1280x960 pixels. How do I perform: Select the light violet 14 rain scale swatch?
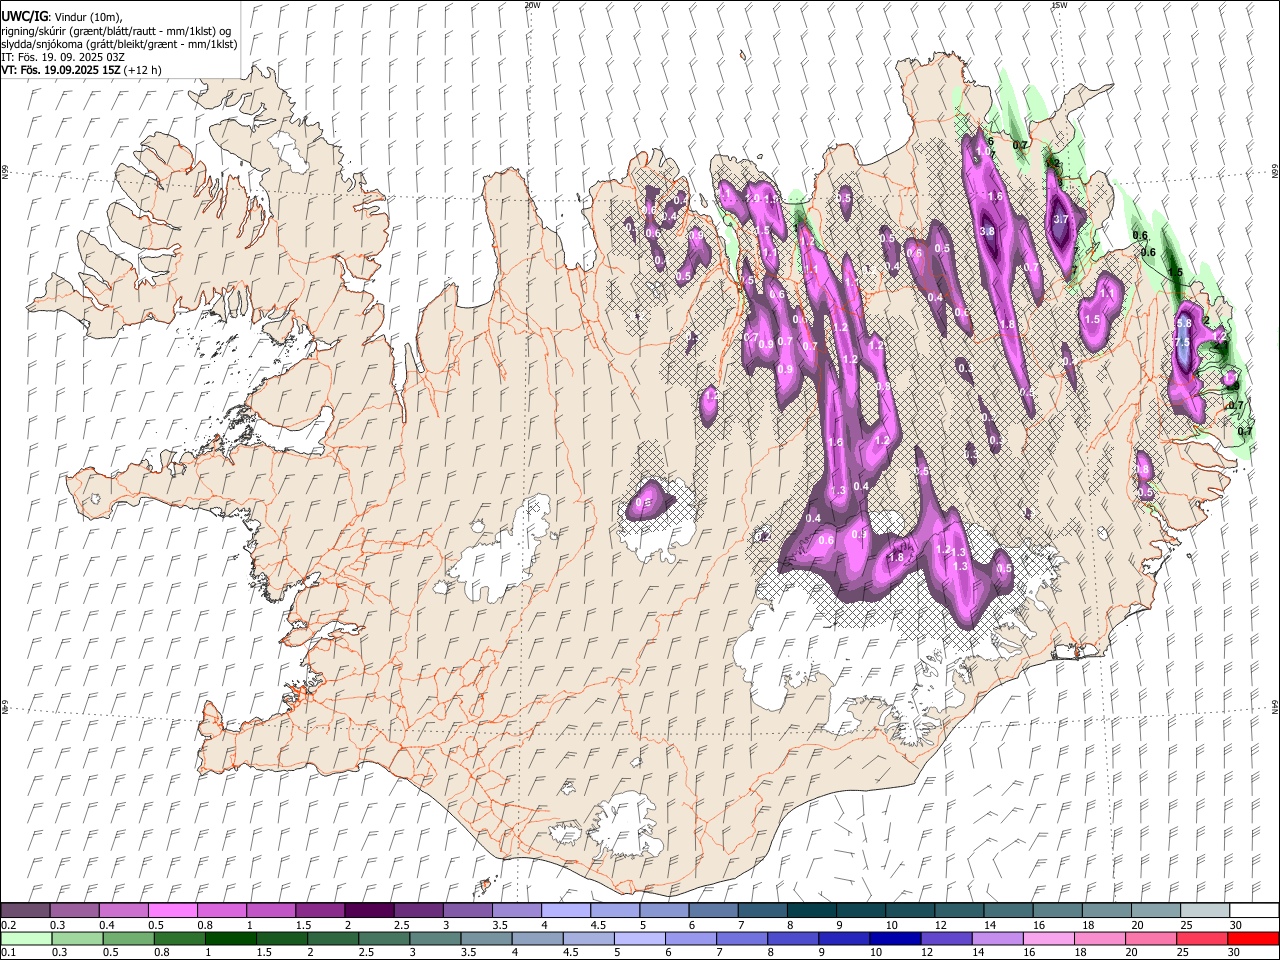point(996,938)
